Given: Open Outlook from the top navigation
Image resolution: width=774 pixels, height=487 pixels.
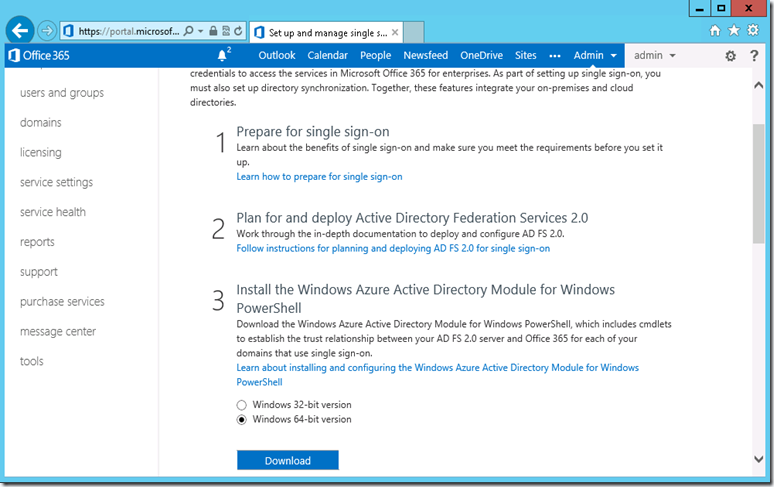Looking at the screenshot, I should click(277, 55).
